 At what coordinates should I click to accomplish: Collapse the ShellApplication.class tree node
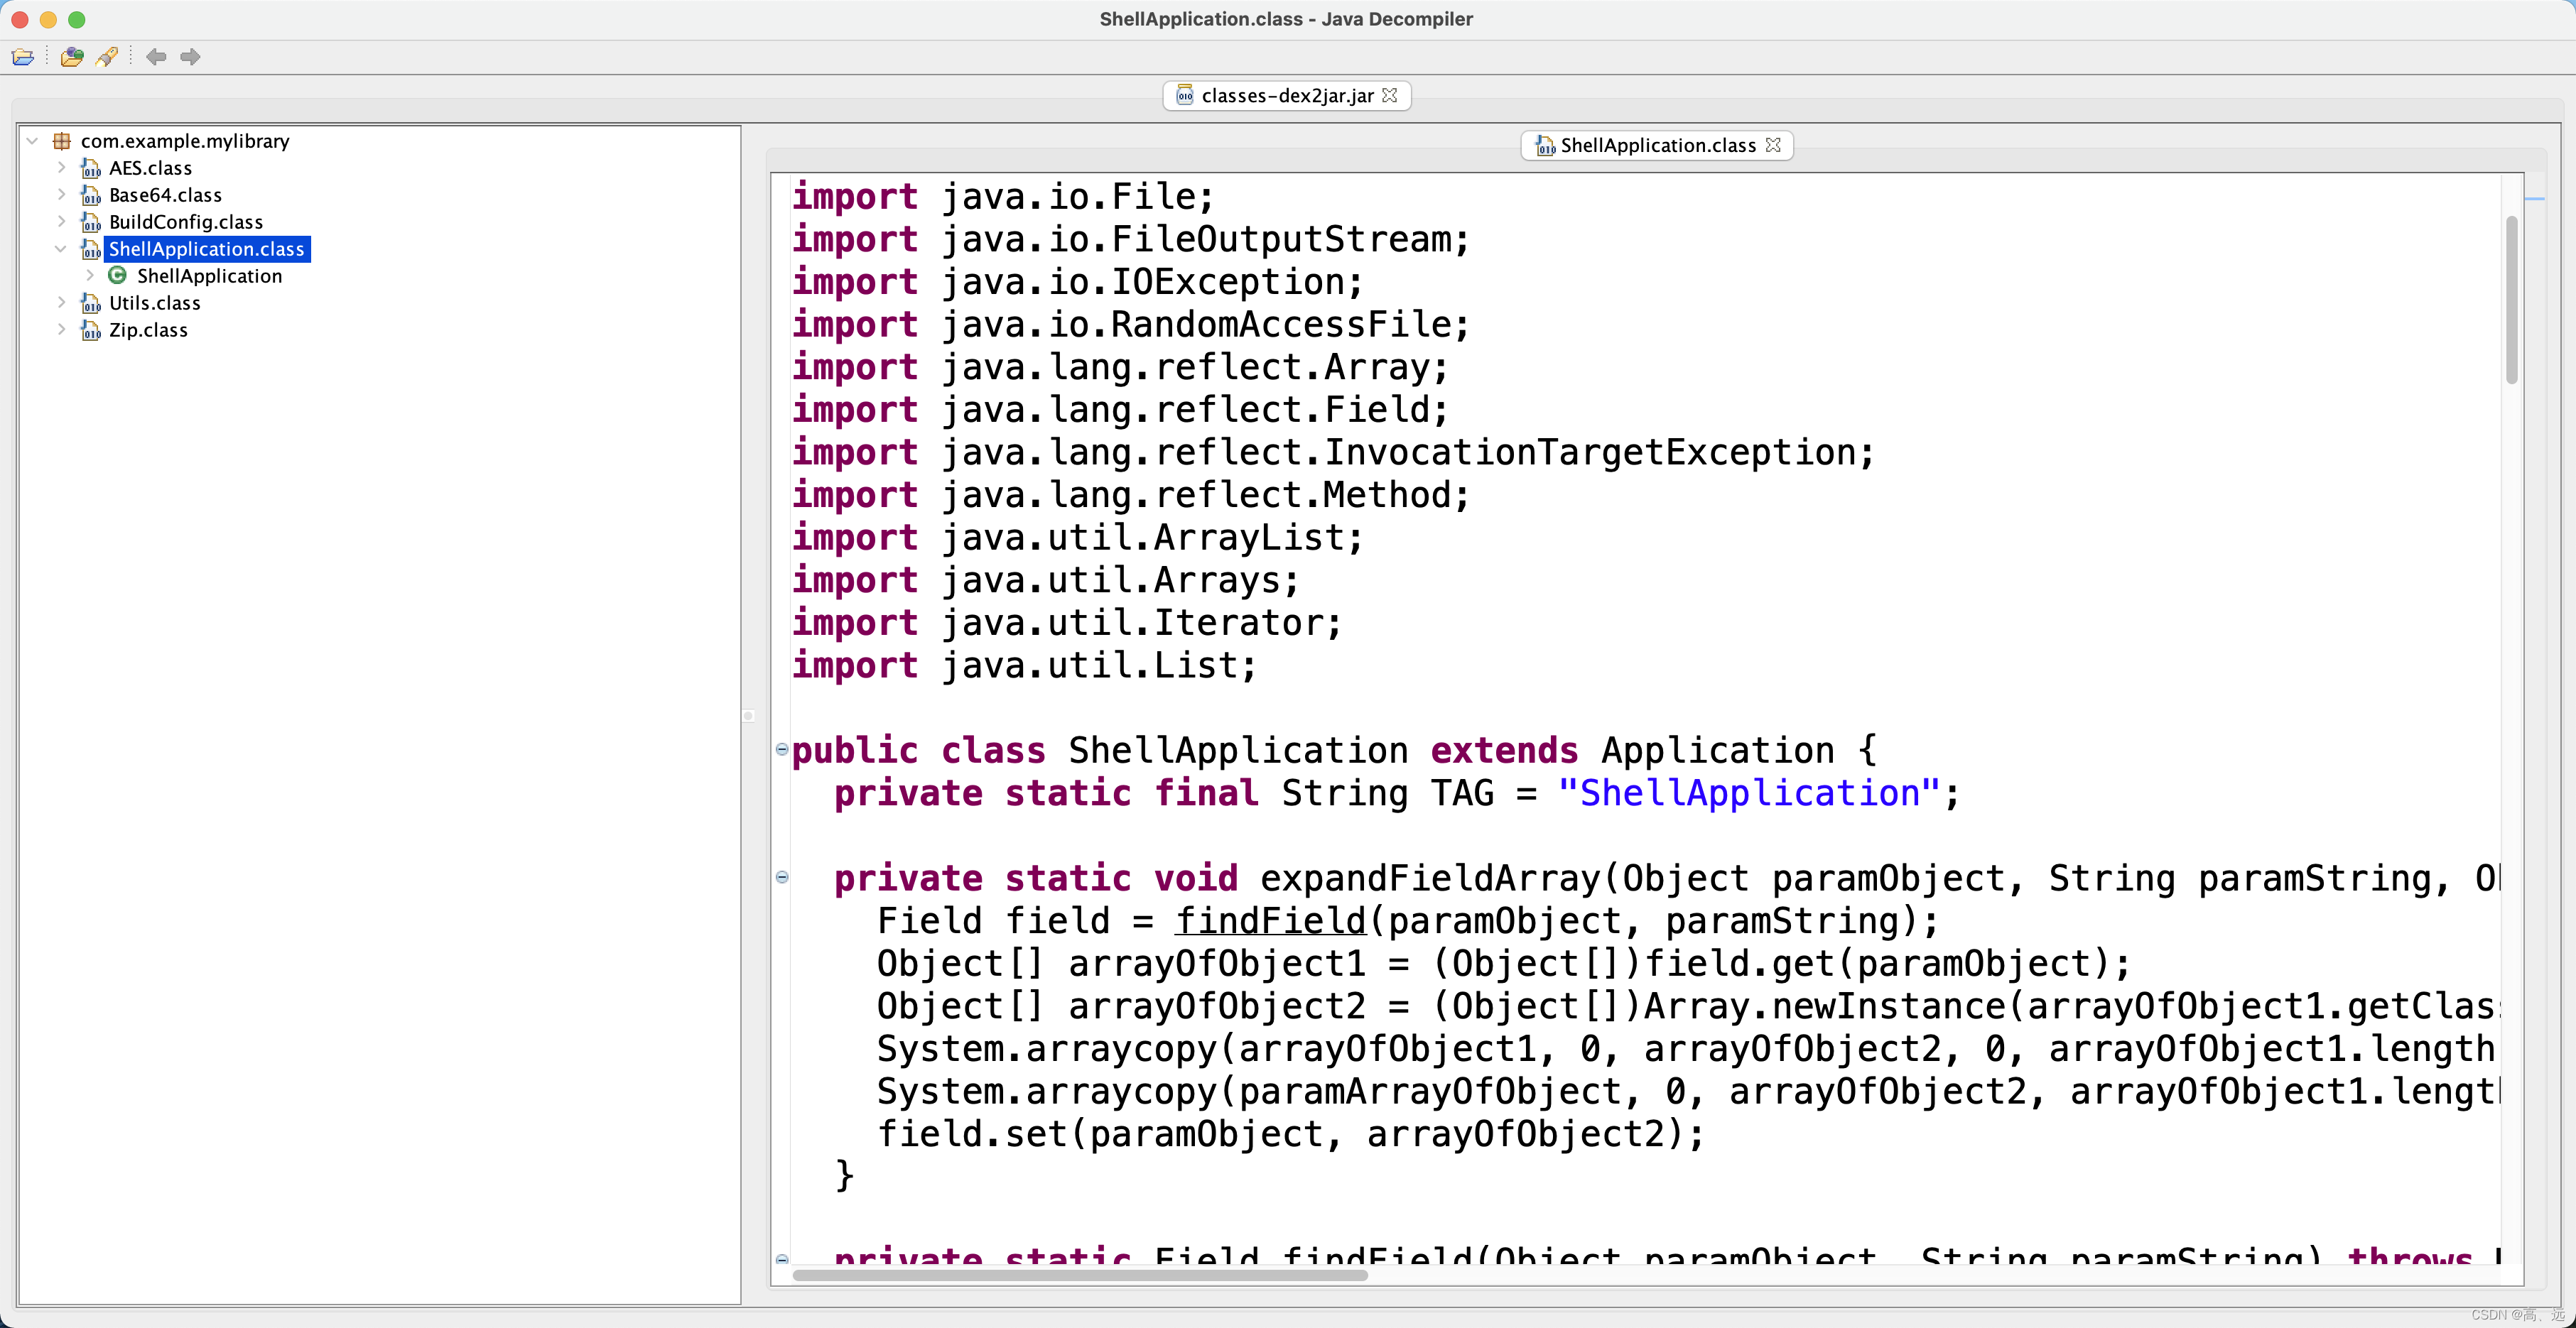(x=61, y=249)
